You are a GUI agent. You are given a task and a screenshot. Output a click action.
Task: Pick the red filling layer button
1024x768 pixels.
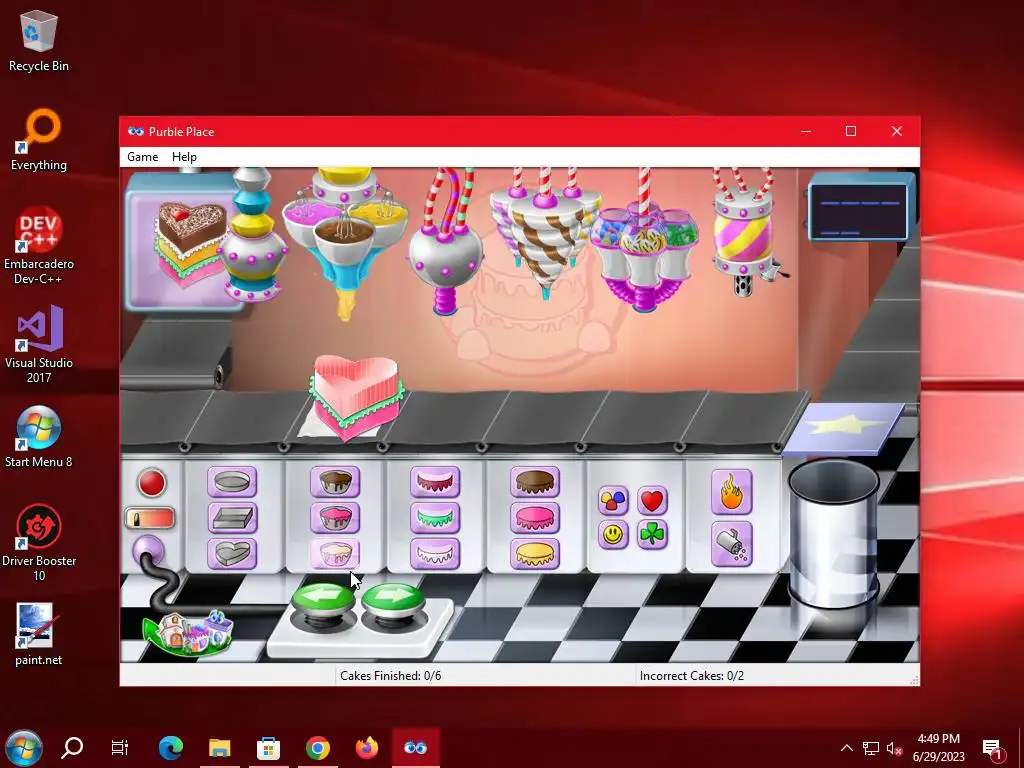pos(435,483)
